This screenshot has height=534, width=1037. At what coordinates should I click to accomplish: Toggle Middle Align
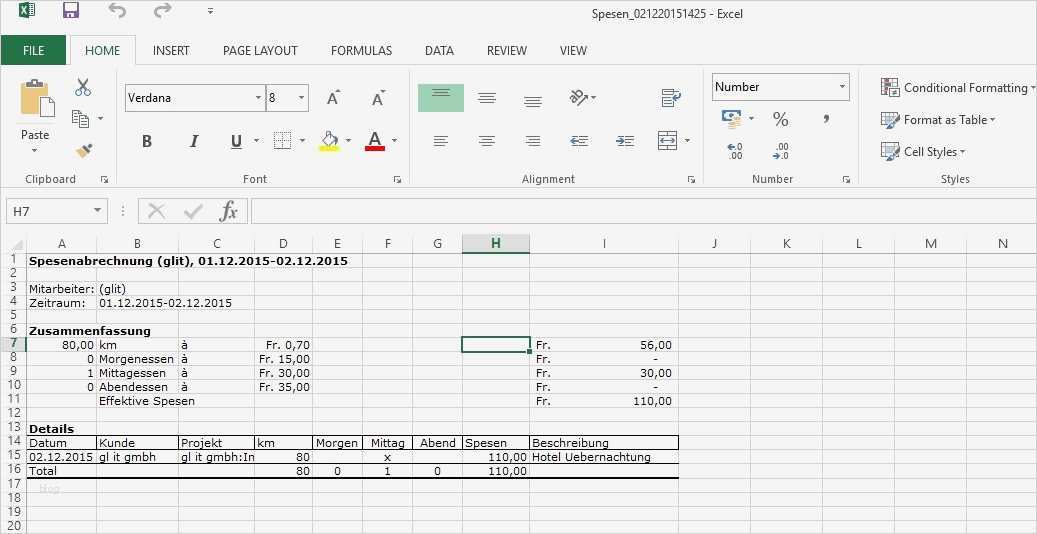(487, 98)
